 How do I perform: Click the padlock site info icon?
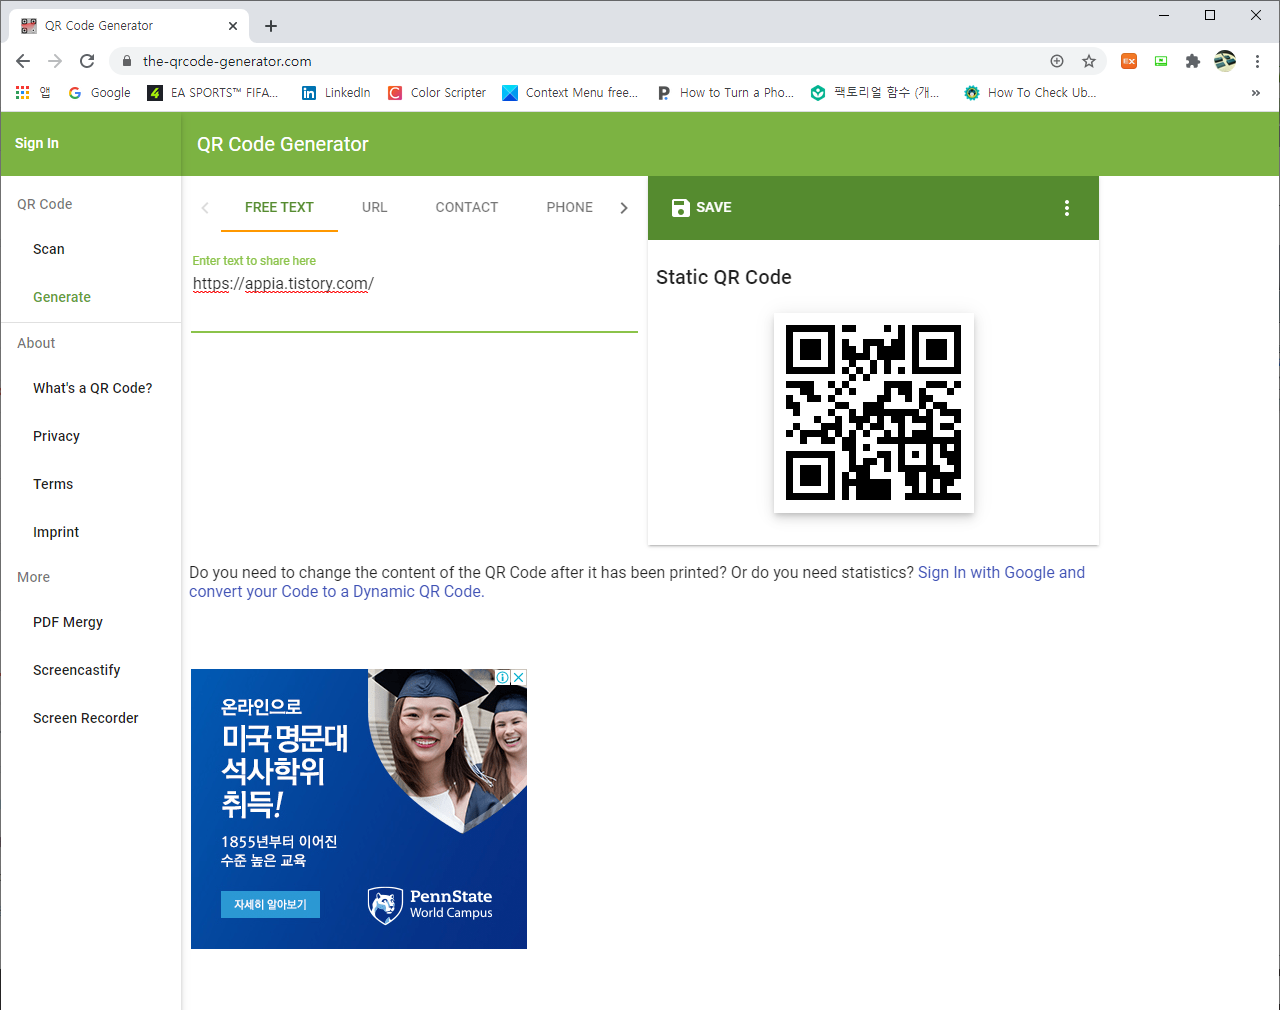[126, 61]
